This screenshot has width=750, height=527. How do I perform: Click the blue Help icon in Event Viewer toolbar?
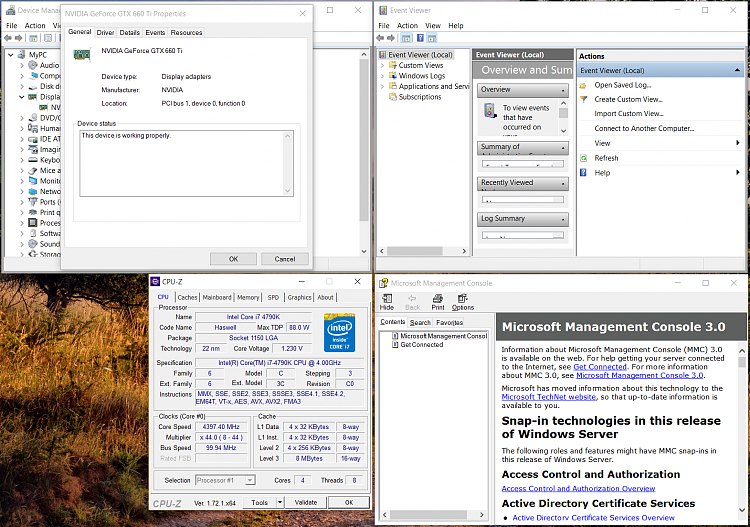pos(420,38)
